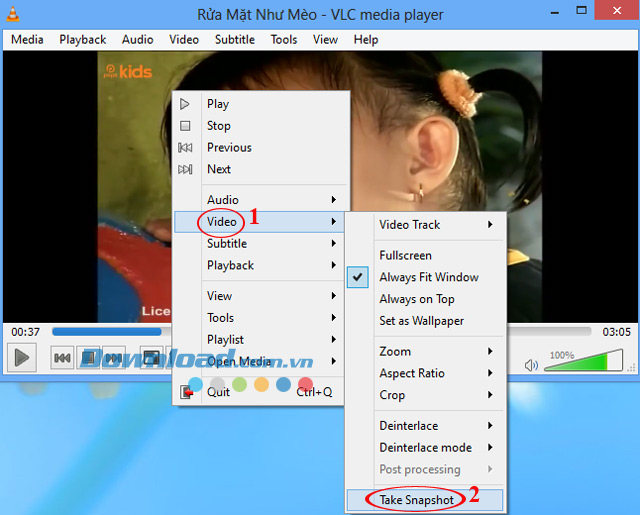Click the Play icon in context menu
The height and width of the screenshot is (515, 640).
(184, 104)
